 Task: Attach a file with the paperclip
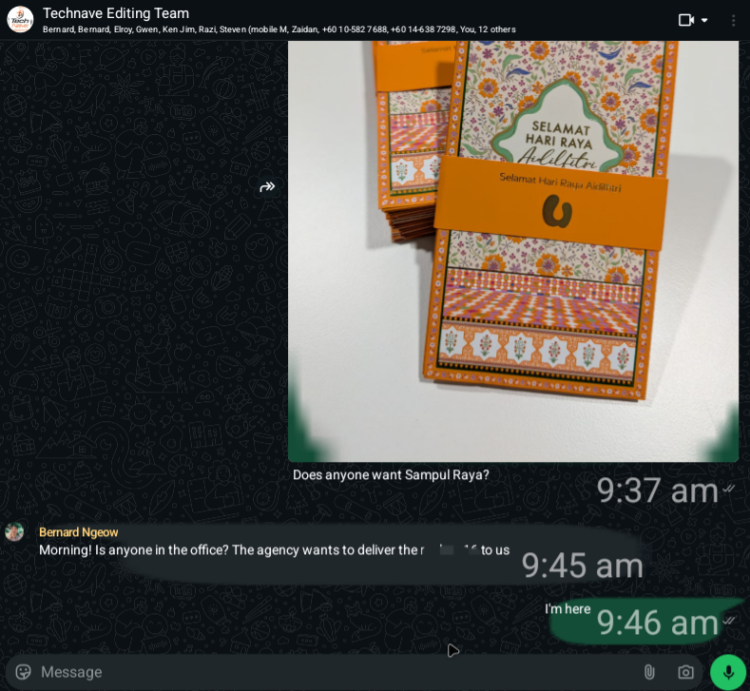pos(649,672)
